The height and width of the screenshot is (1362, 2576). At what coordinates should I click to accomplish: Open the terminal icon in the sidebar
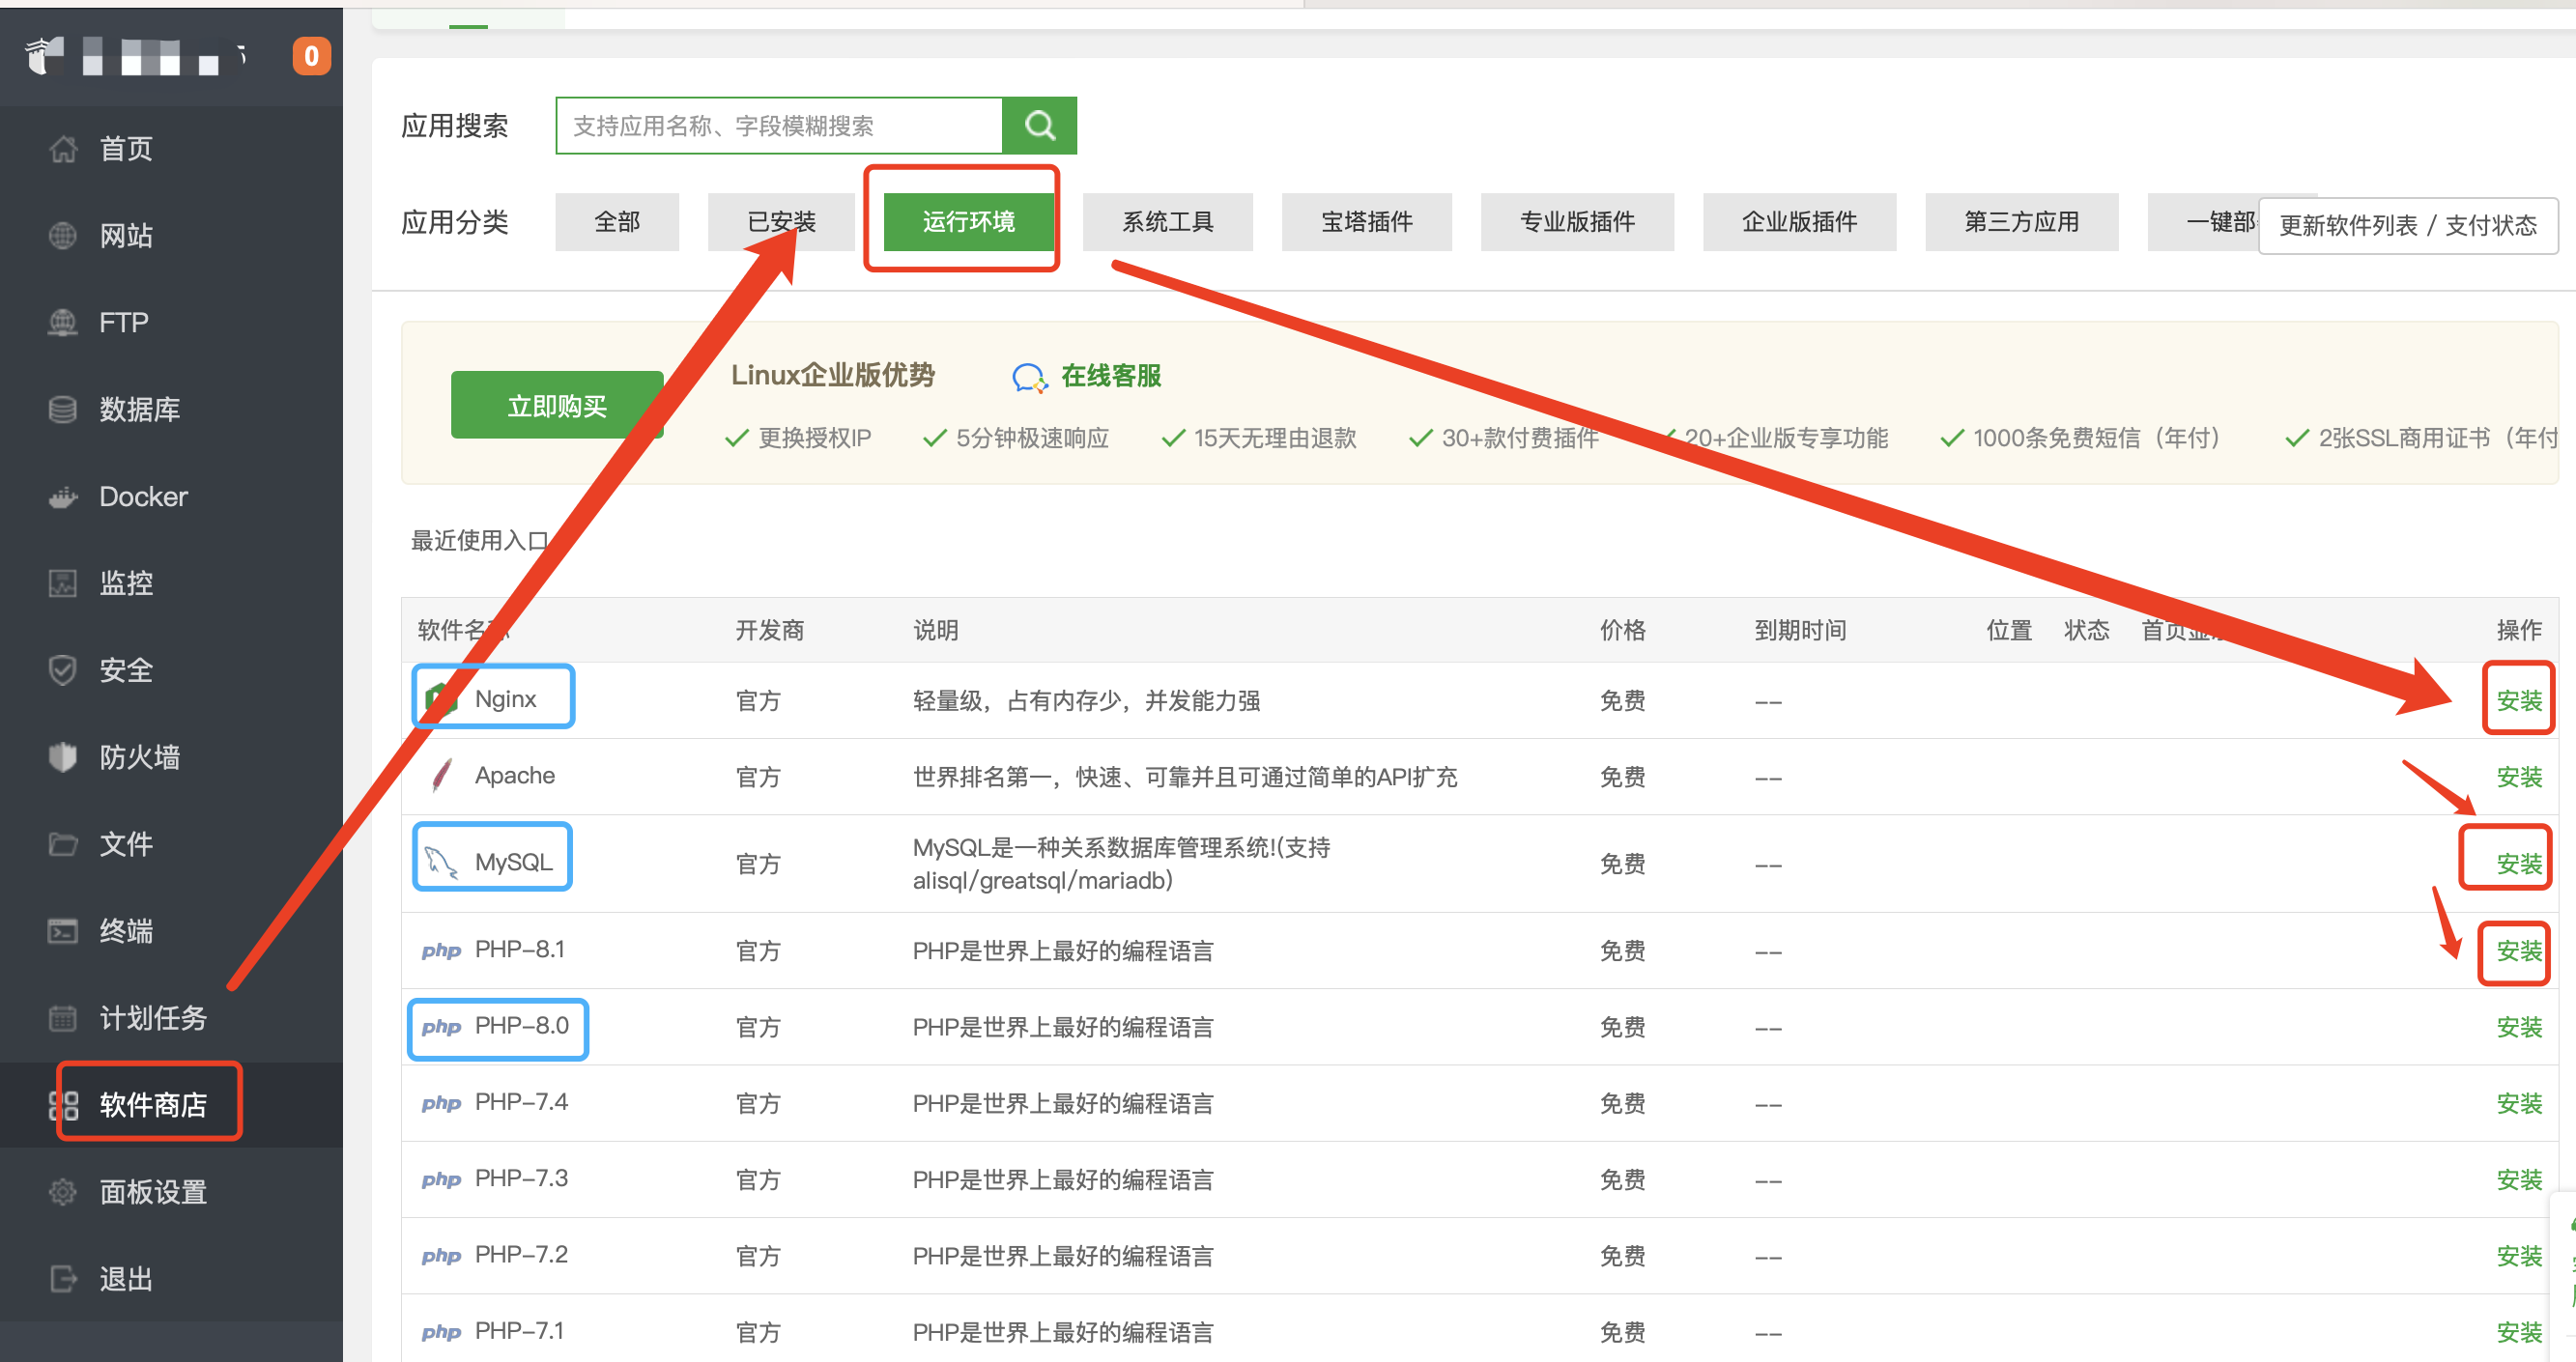[x=63, y=931]
